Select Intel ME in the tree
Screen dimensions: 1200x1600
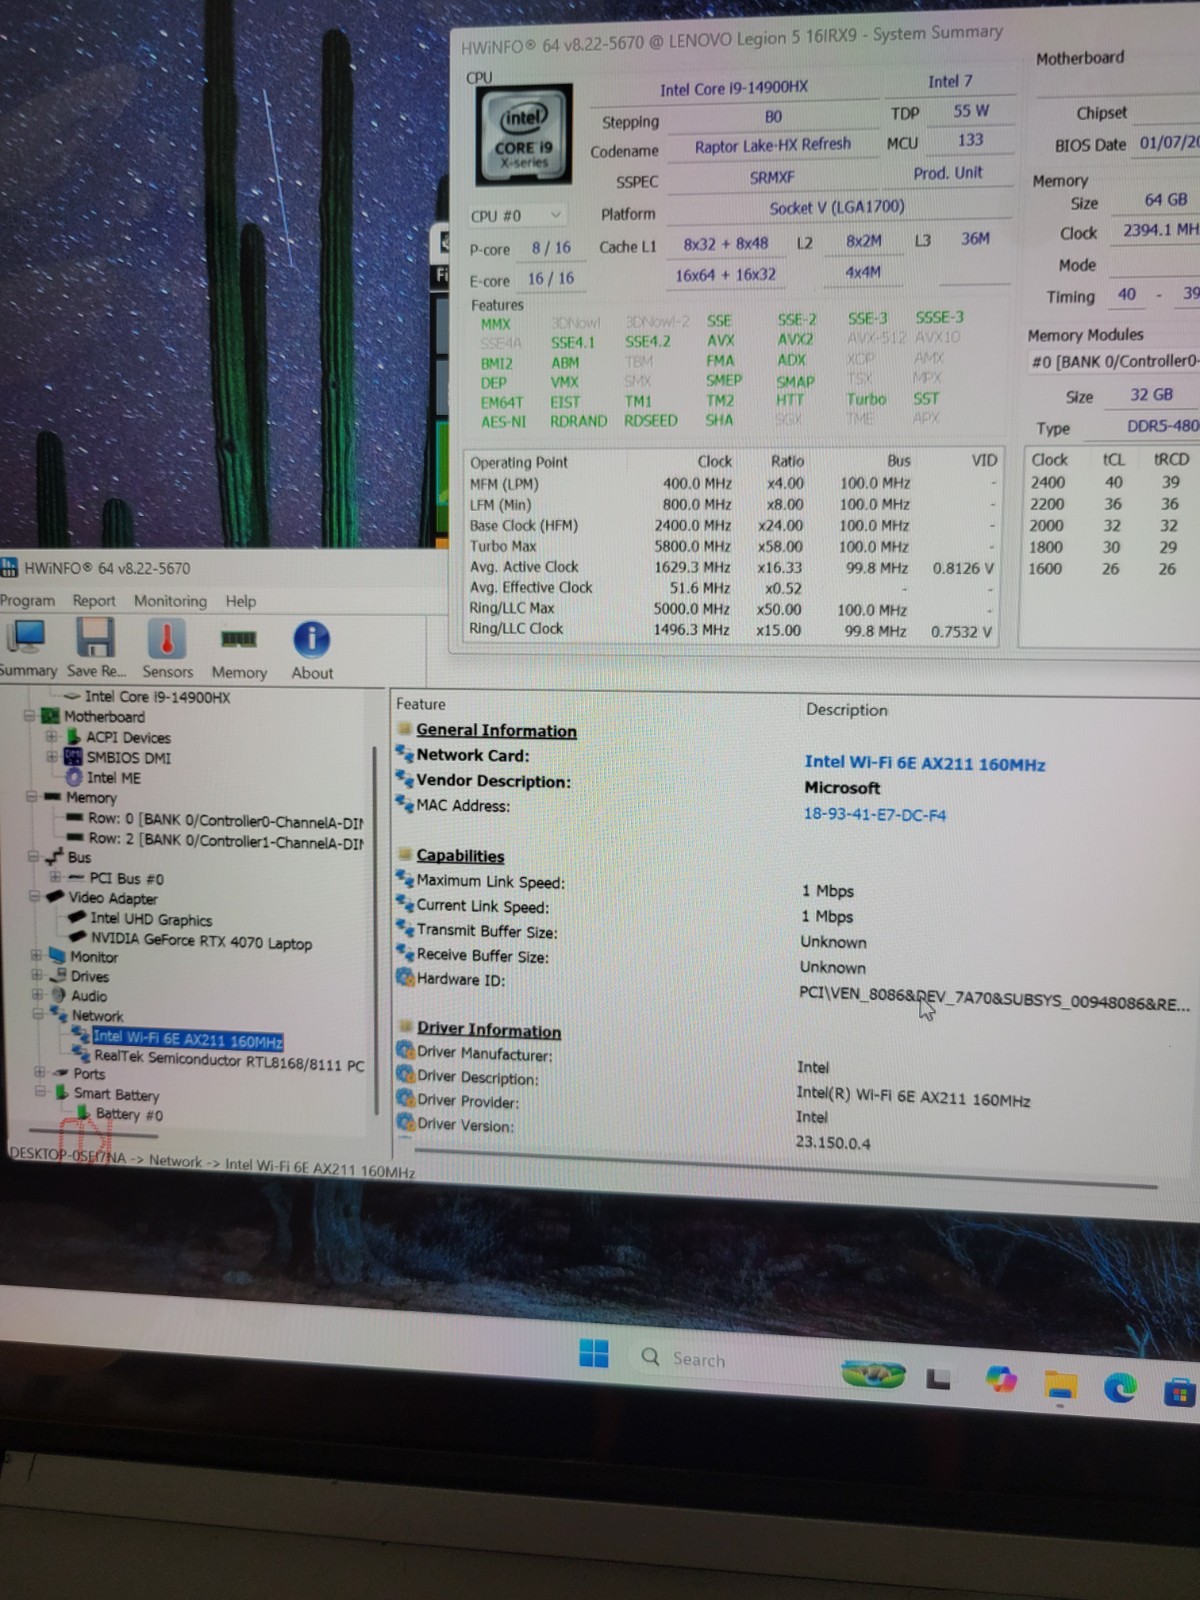pos(113,777)
